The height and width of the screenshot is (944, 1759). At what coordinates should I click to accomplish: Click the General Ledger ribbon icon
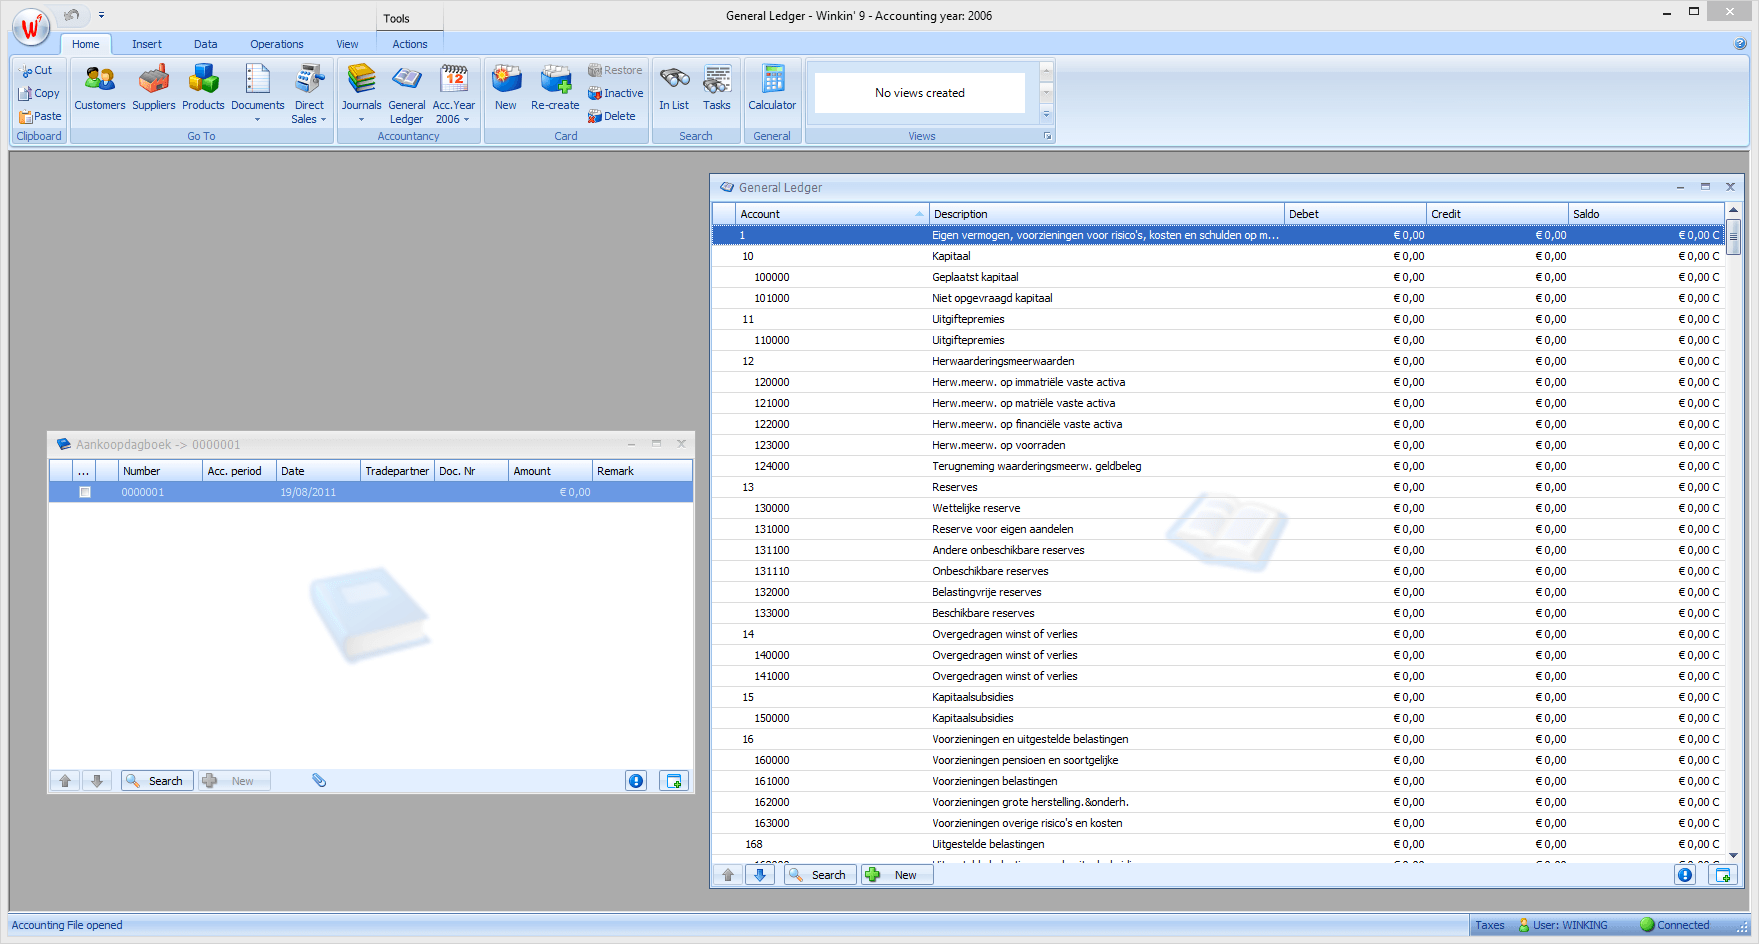(407, 80)
